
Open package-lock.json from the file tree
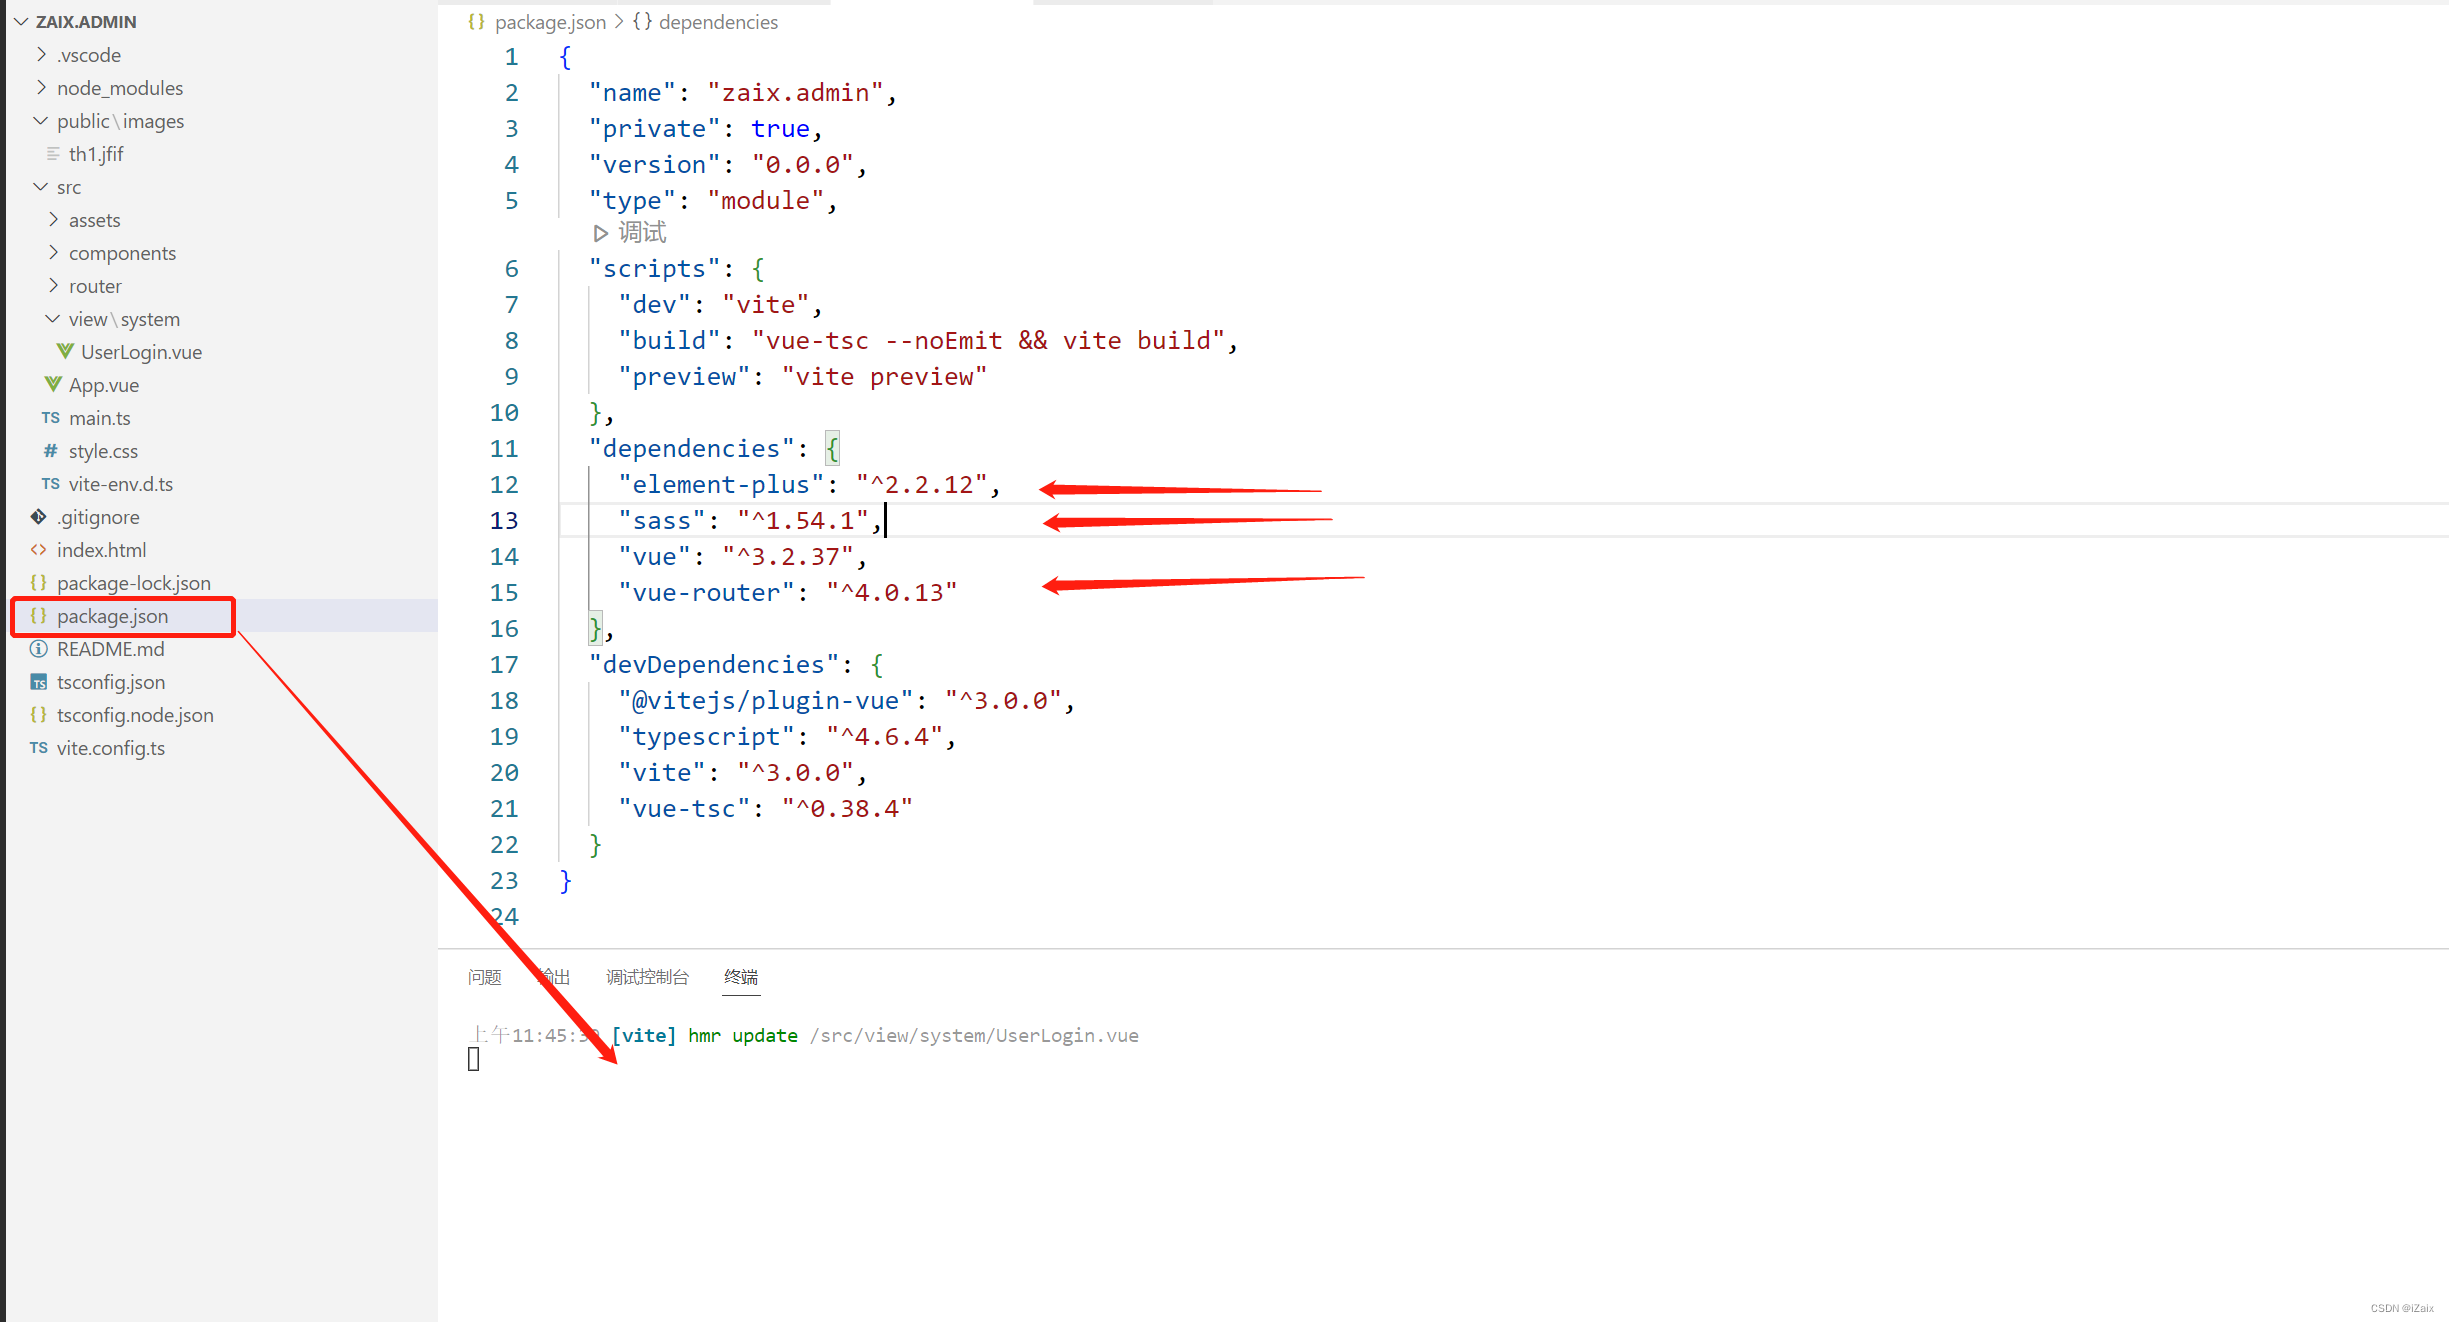(134, 582)
